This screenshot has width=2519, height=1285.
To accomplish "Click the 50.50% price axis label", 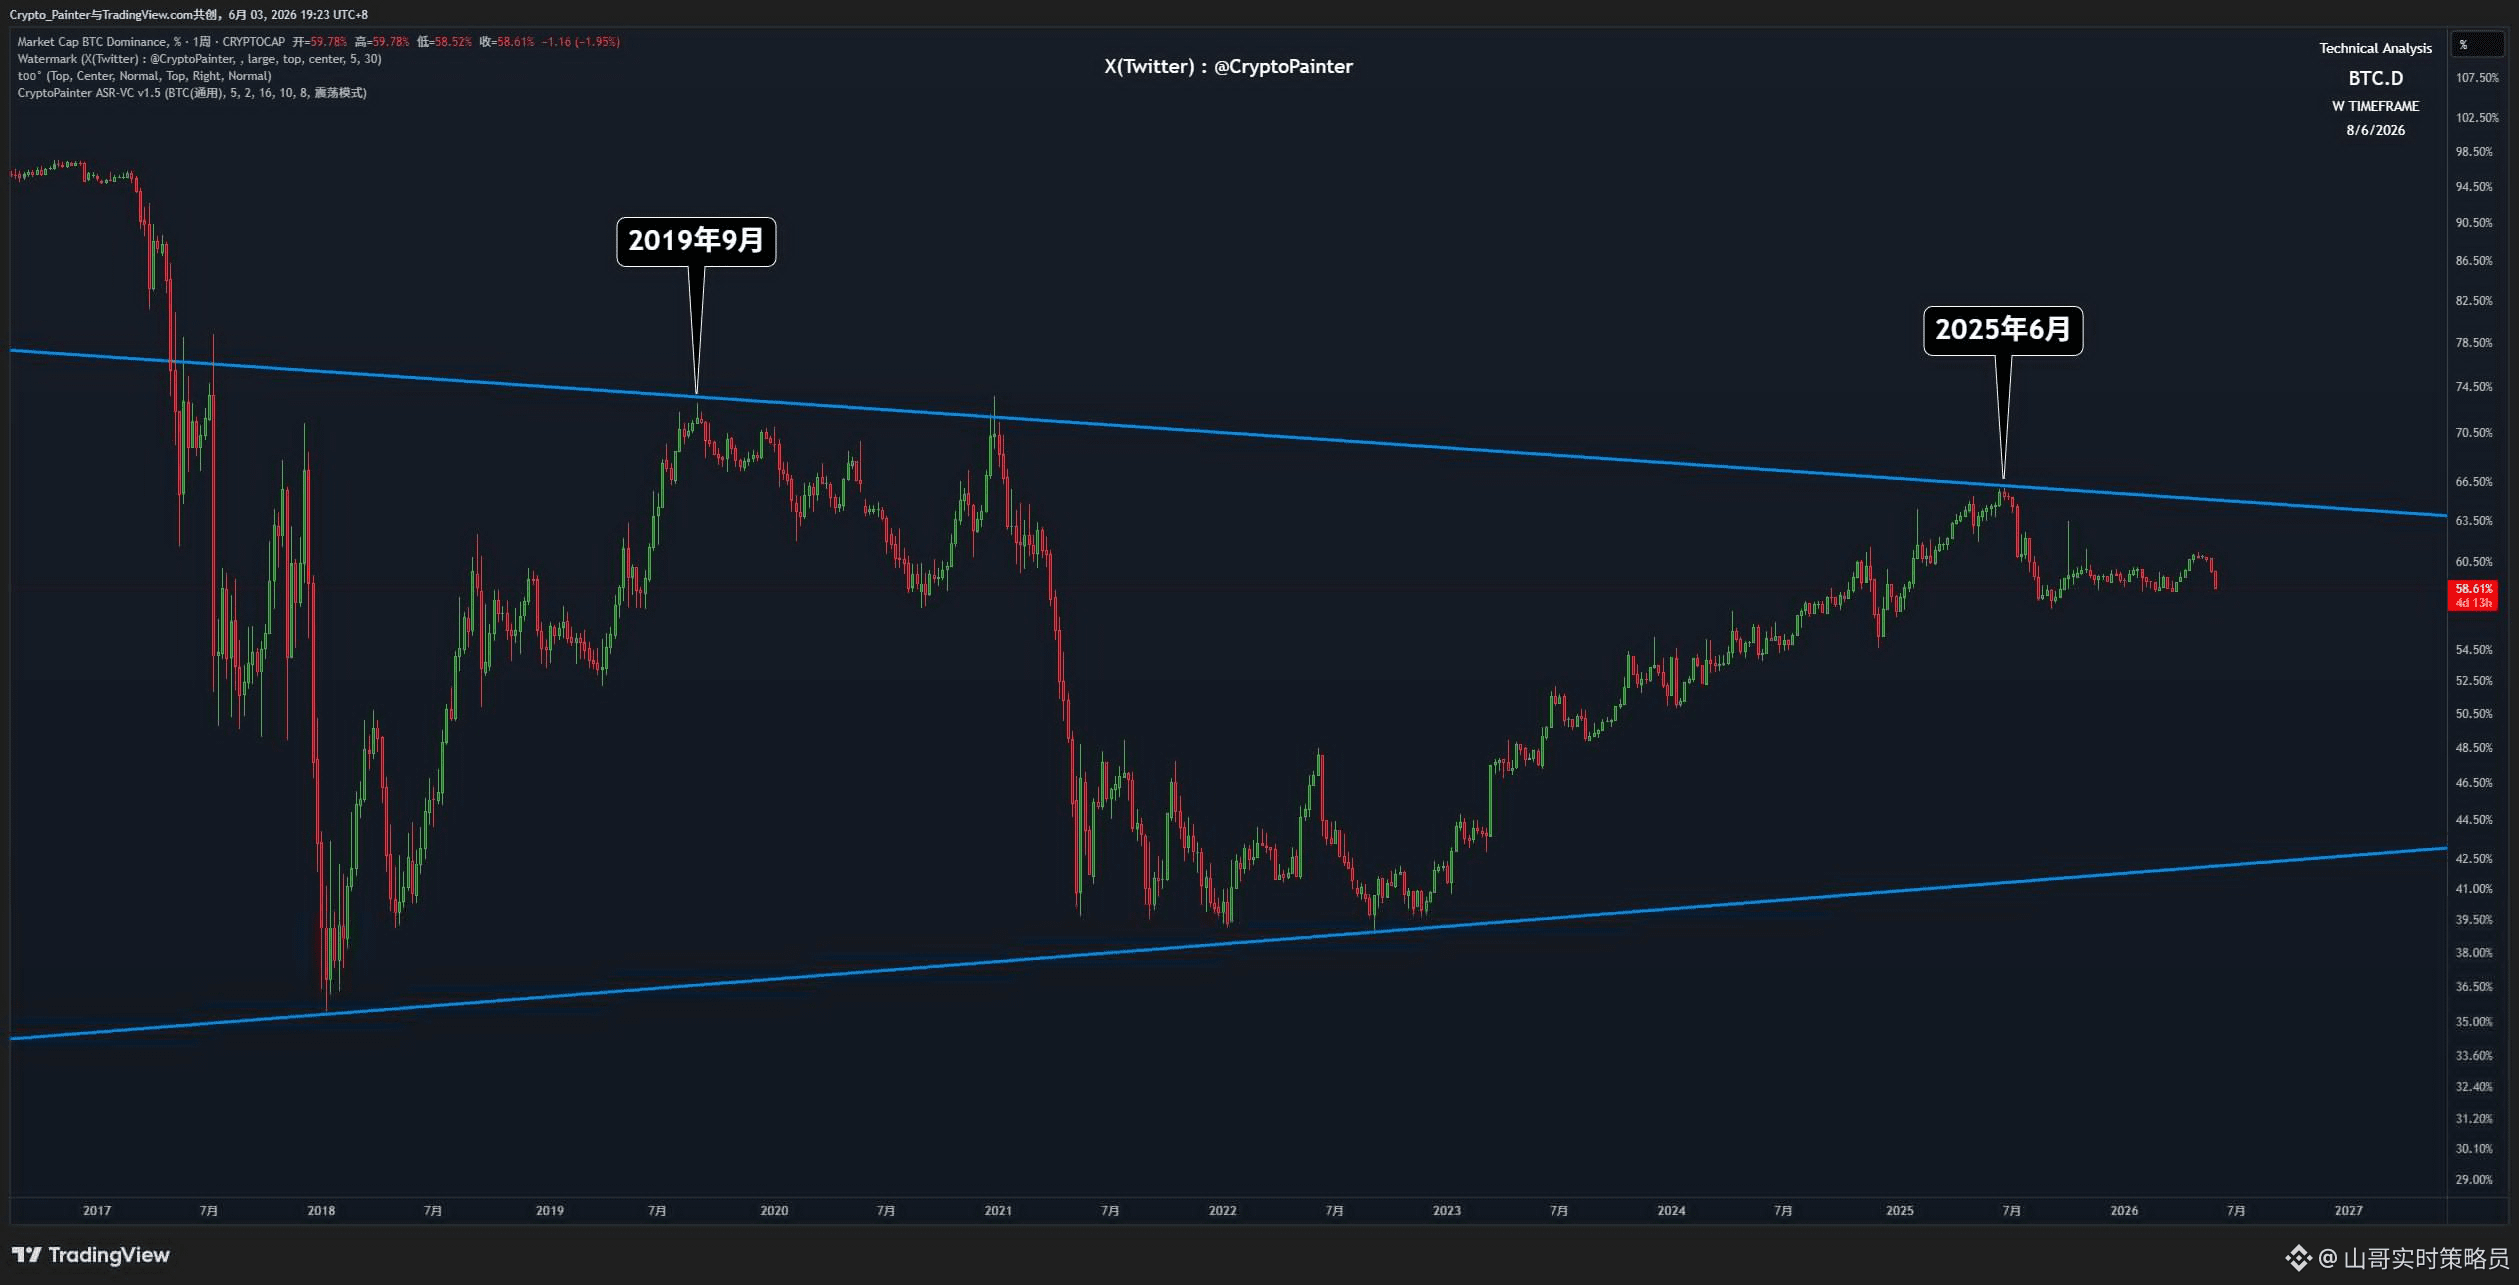I will pos(2474,714).
